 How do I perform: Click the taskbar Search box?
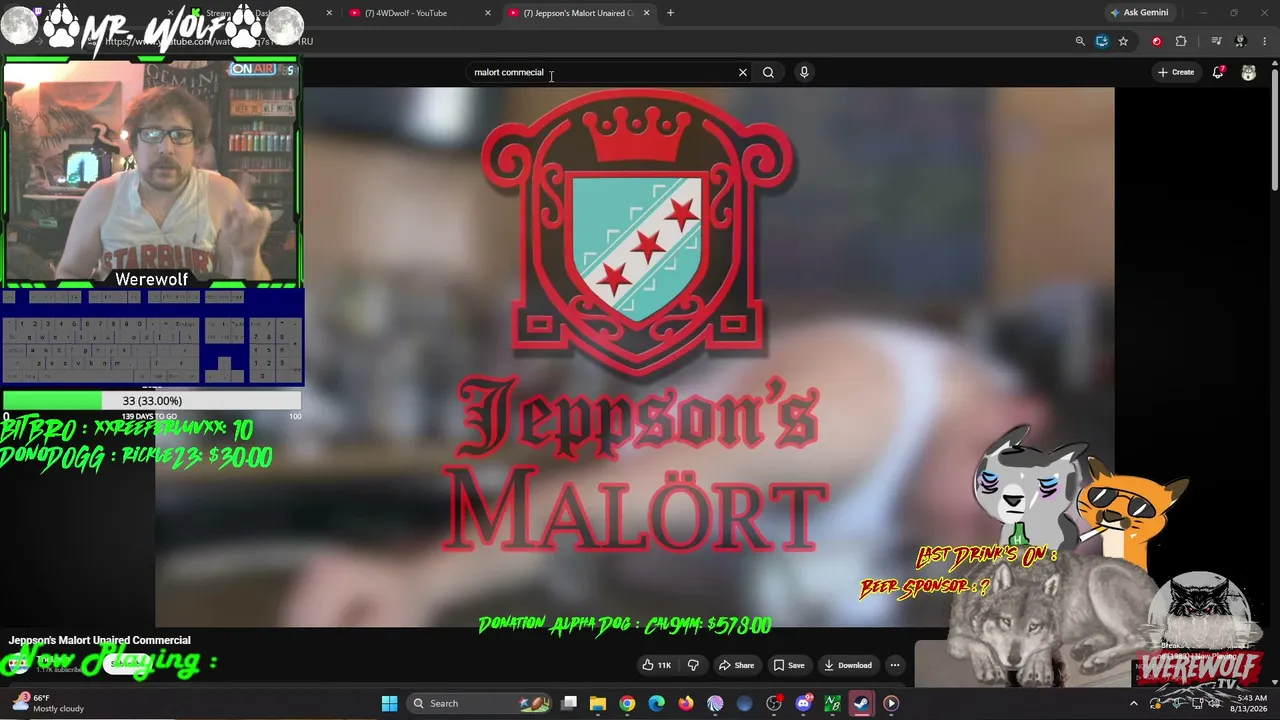(480, 703)
